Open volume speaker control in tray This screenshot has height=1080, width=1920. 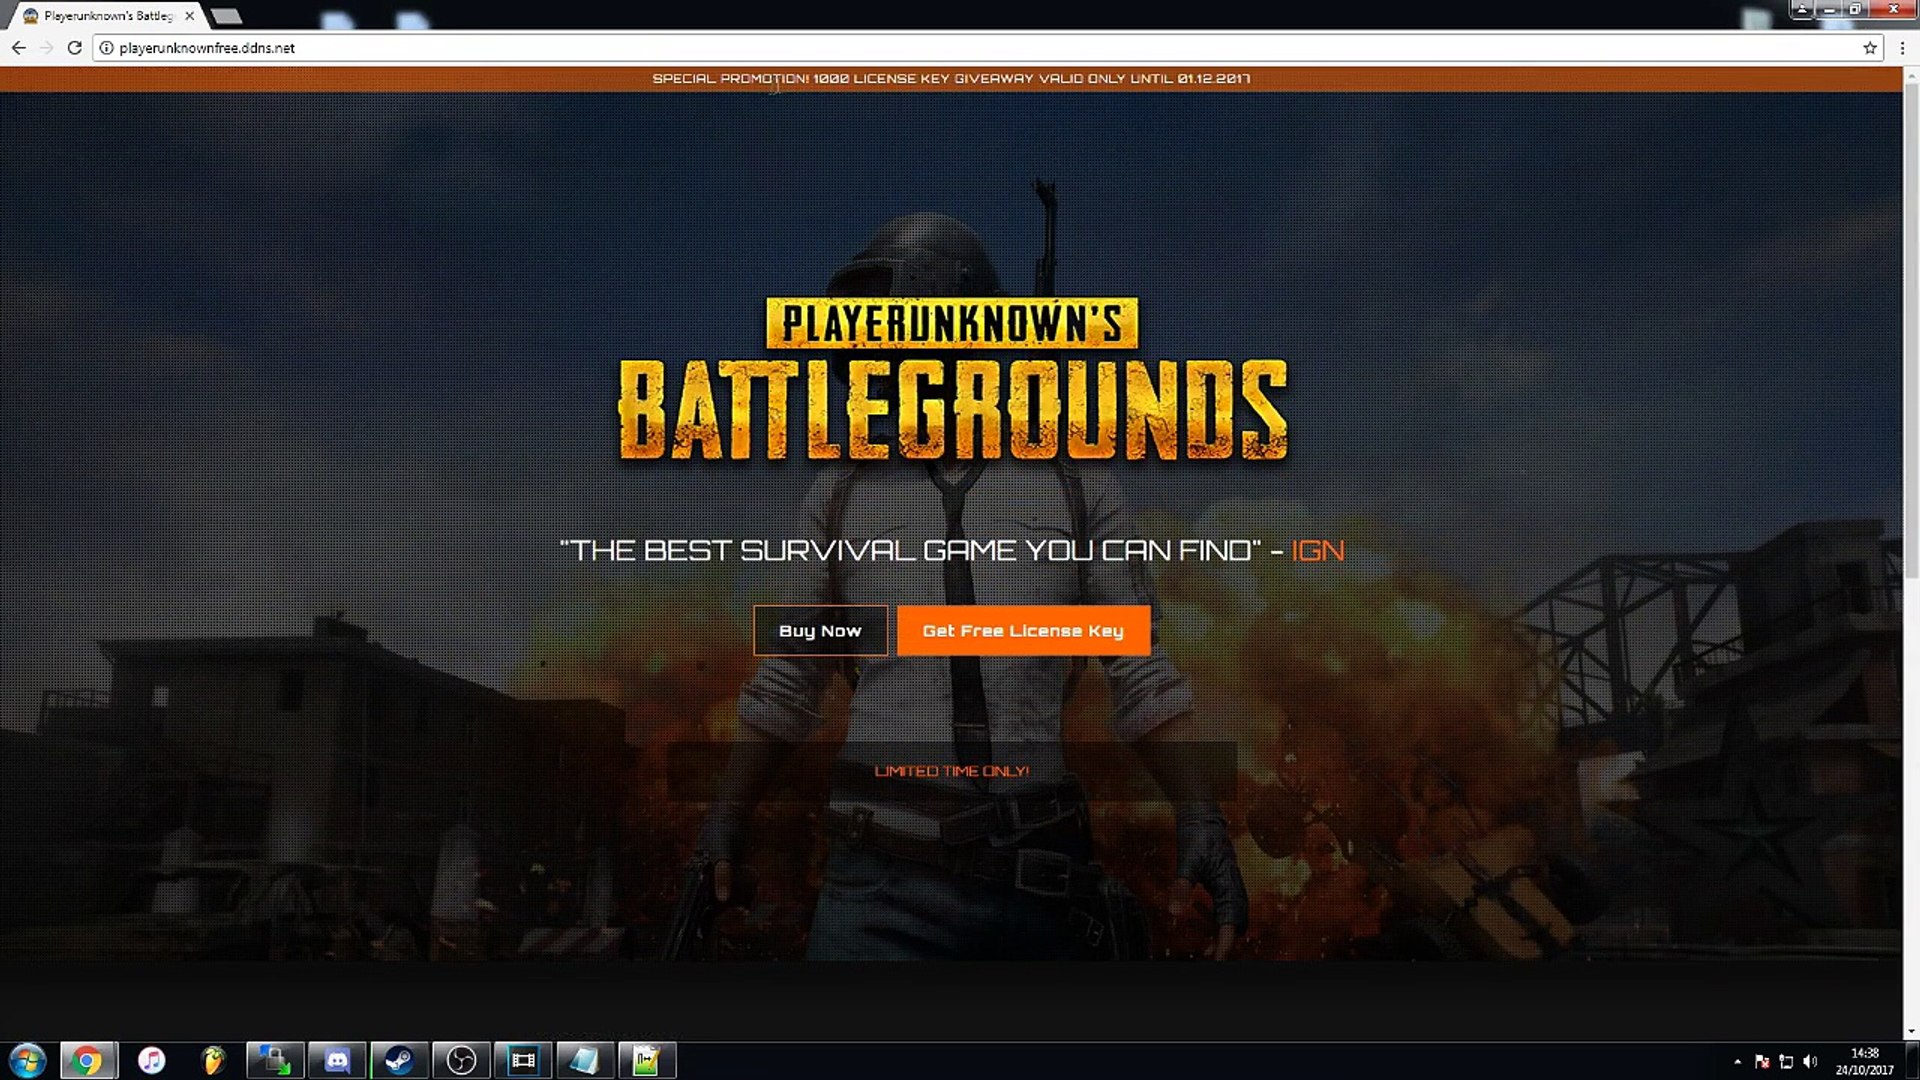[1810, 1062]
